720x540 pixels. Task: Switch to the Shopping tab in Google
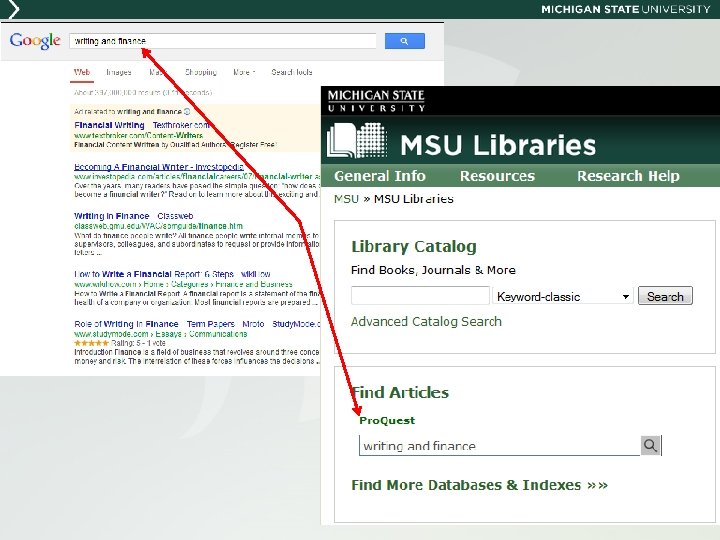[x=201, y=72]
